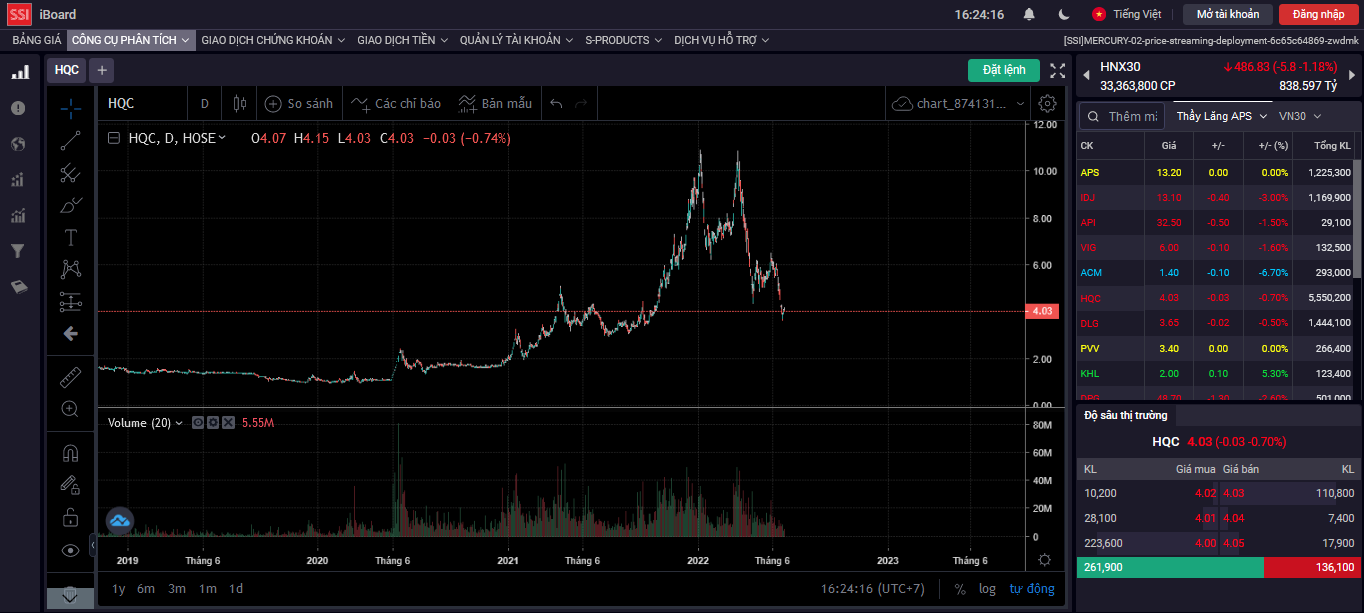The height and width of the screenshot is (613, 1364).
Task: Set the chart range to 1y
Action: click(118, 589)
